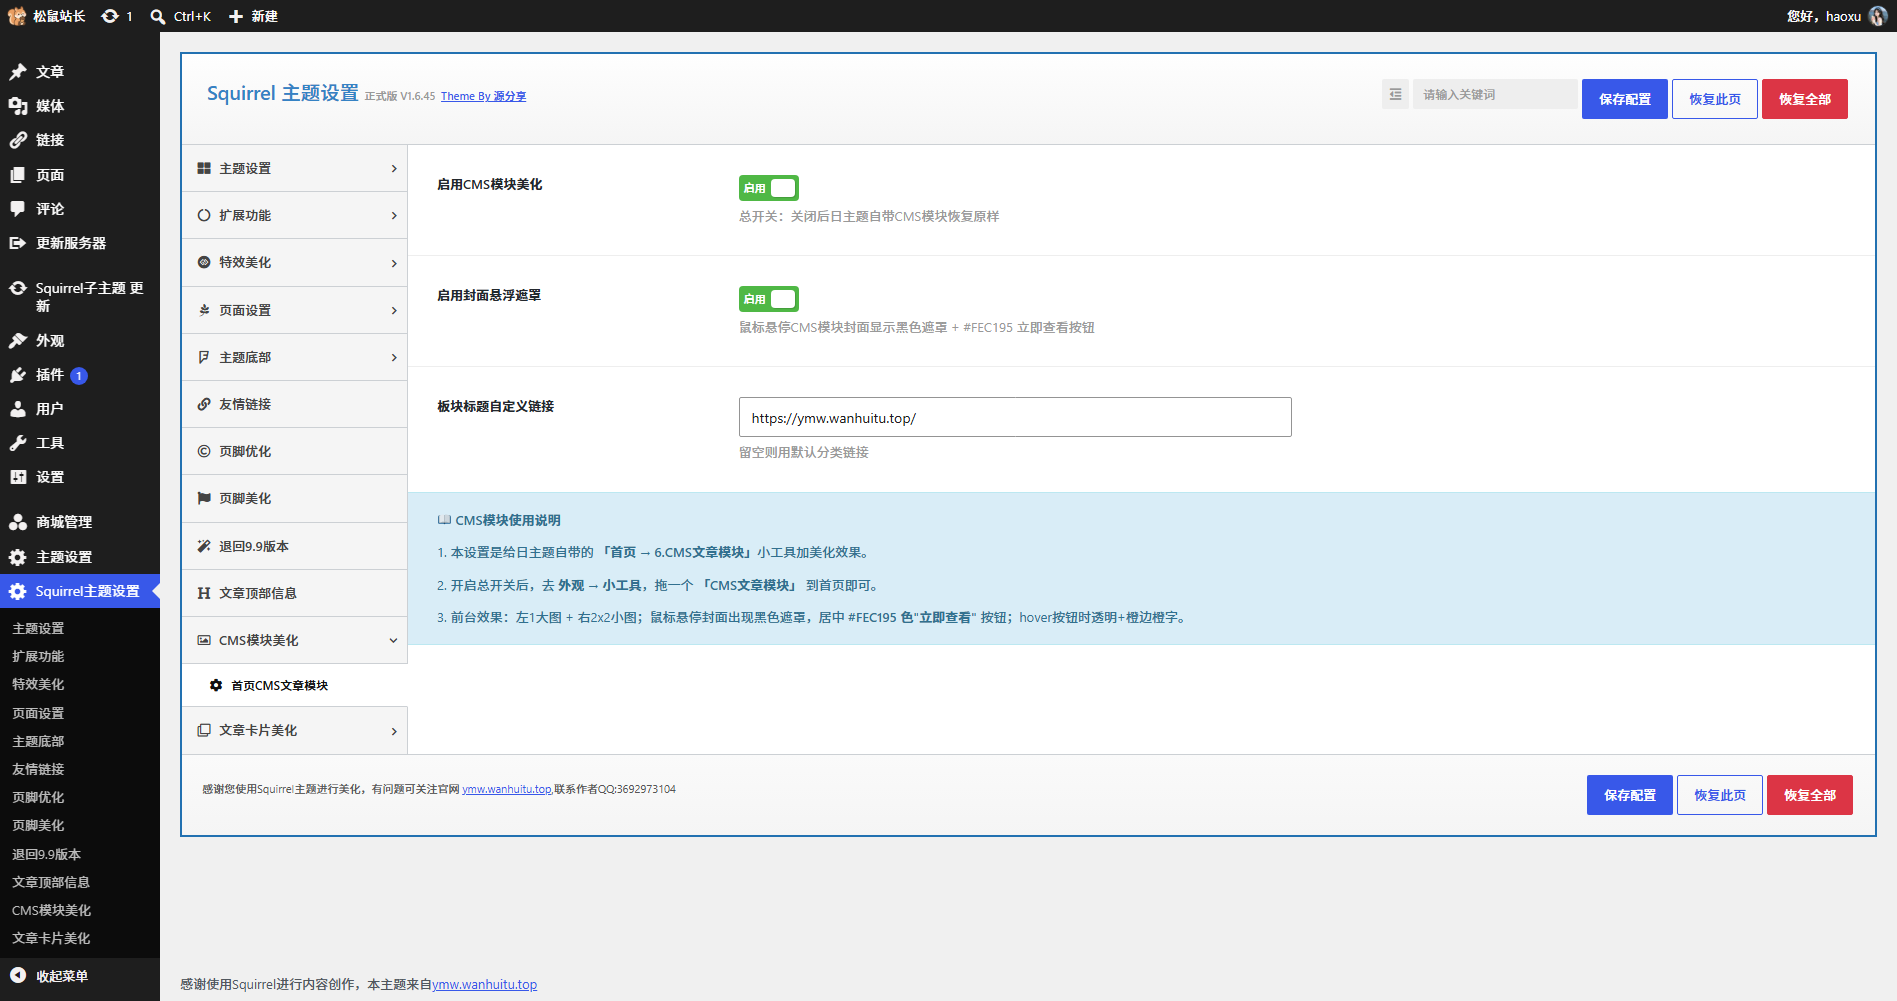
Task: Click the bottom 恢复全部 button
Action: [1809, 795]
